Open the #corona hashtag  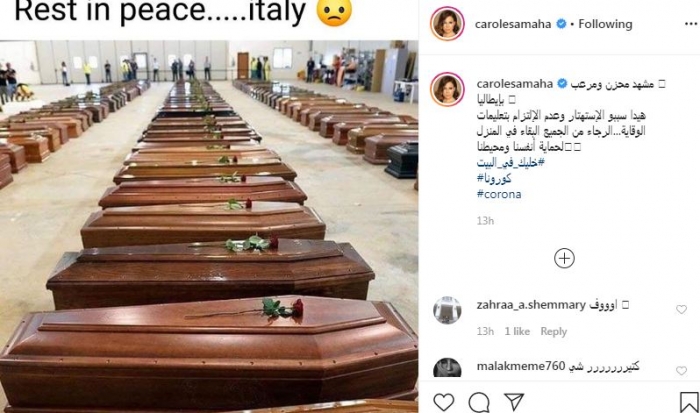(x=499, y=194)
